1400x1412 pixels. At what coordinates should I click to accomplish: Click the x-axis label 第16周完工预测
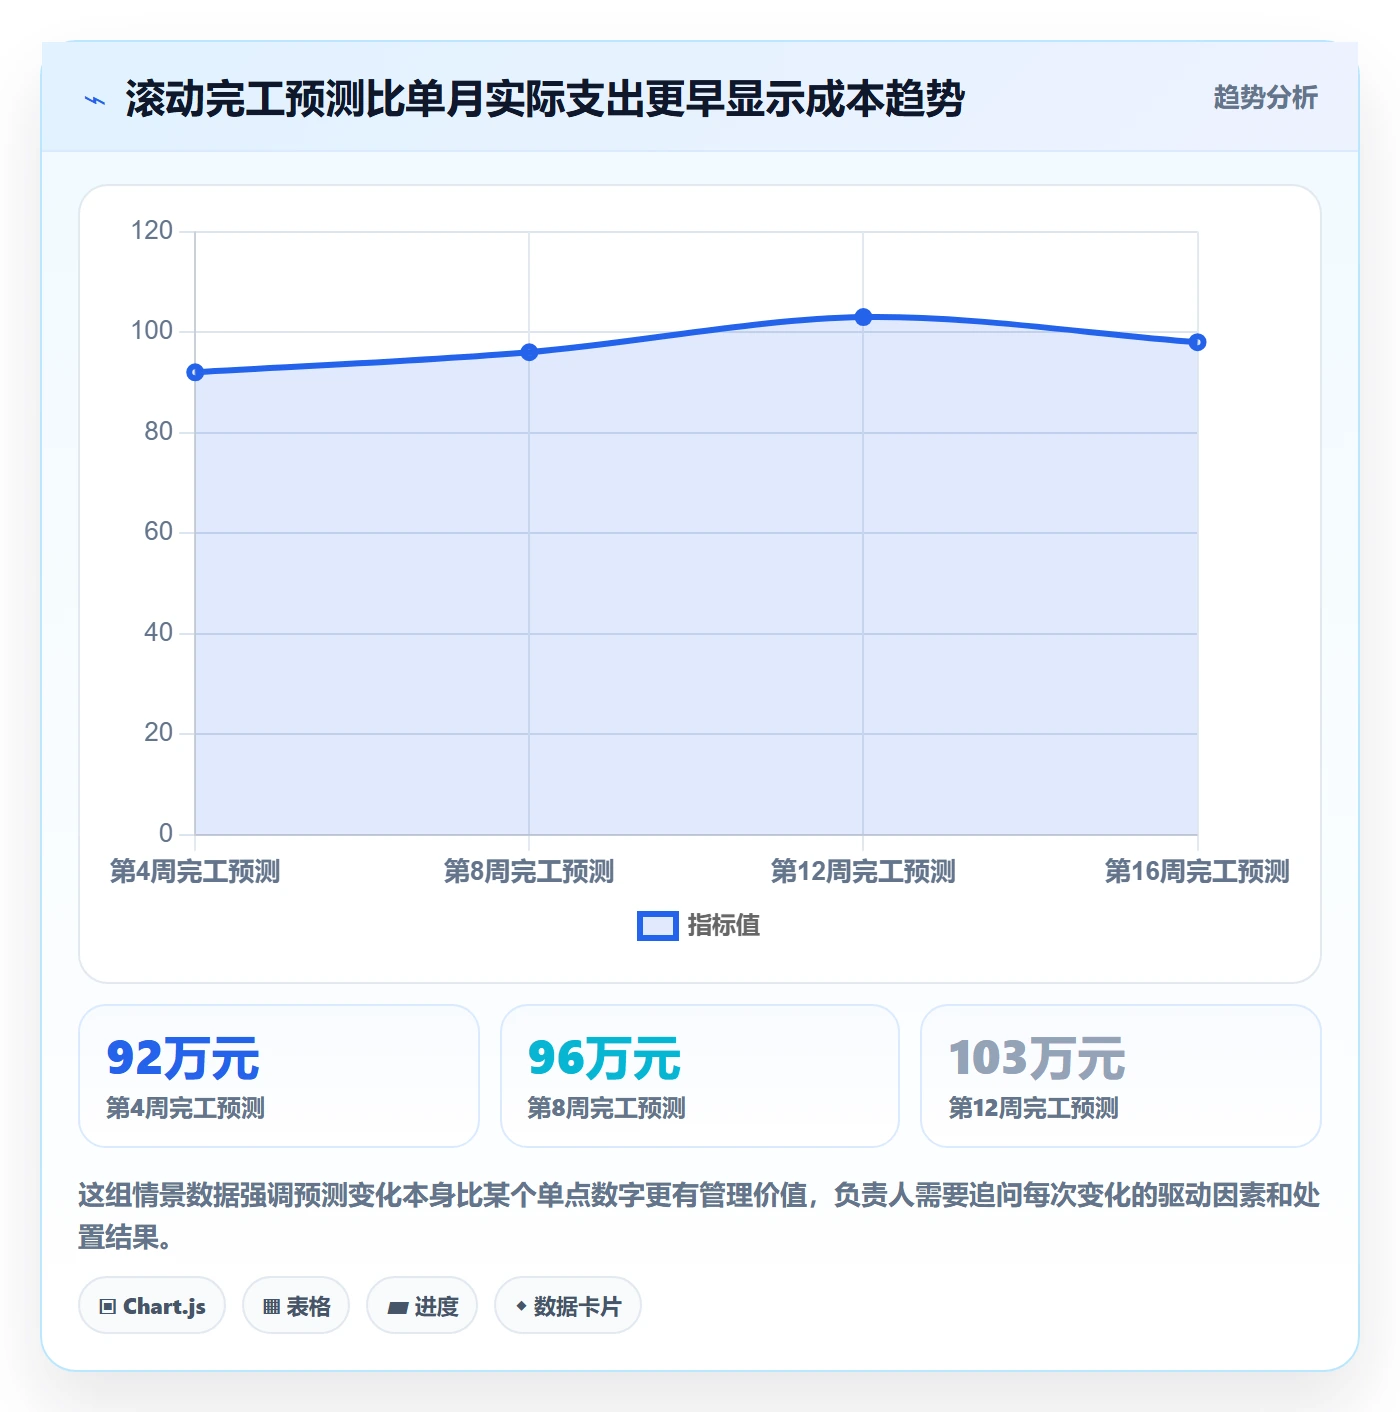[x=1197, y=872]
